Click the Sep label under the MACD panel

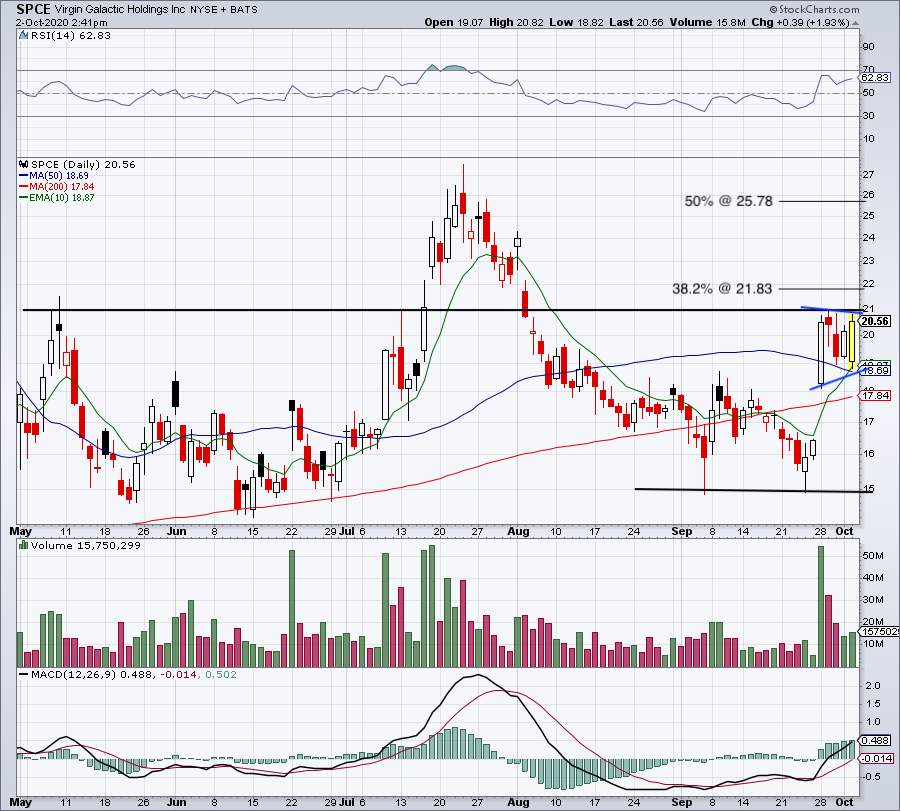click(682, 802)
